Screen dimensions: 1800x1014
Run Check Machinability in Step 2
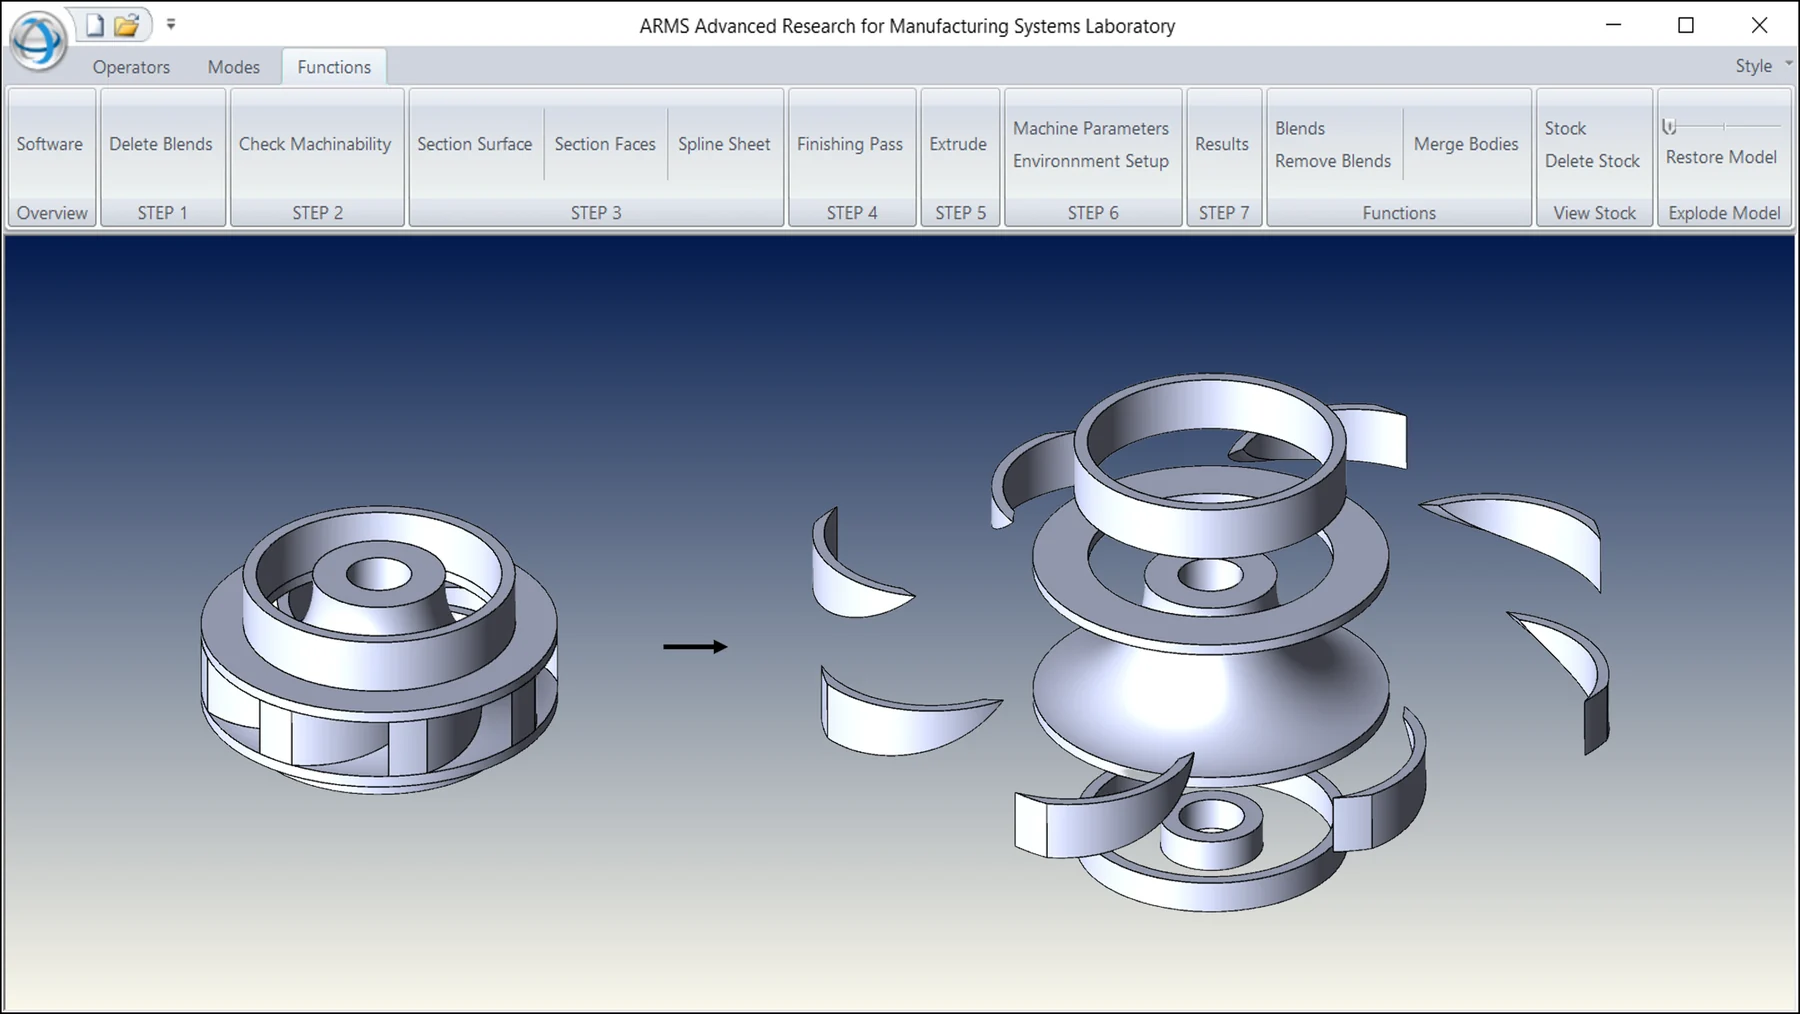click(x=315, y=144)
